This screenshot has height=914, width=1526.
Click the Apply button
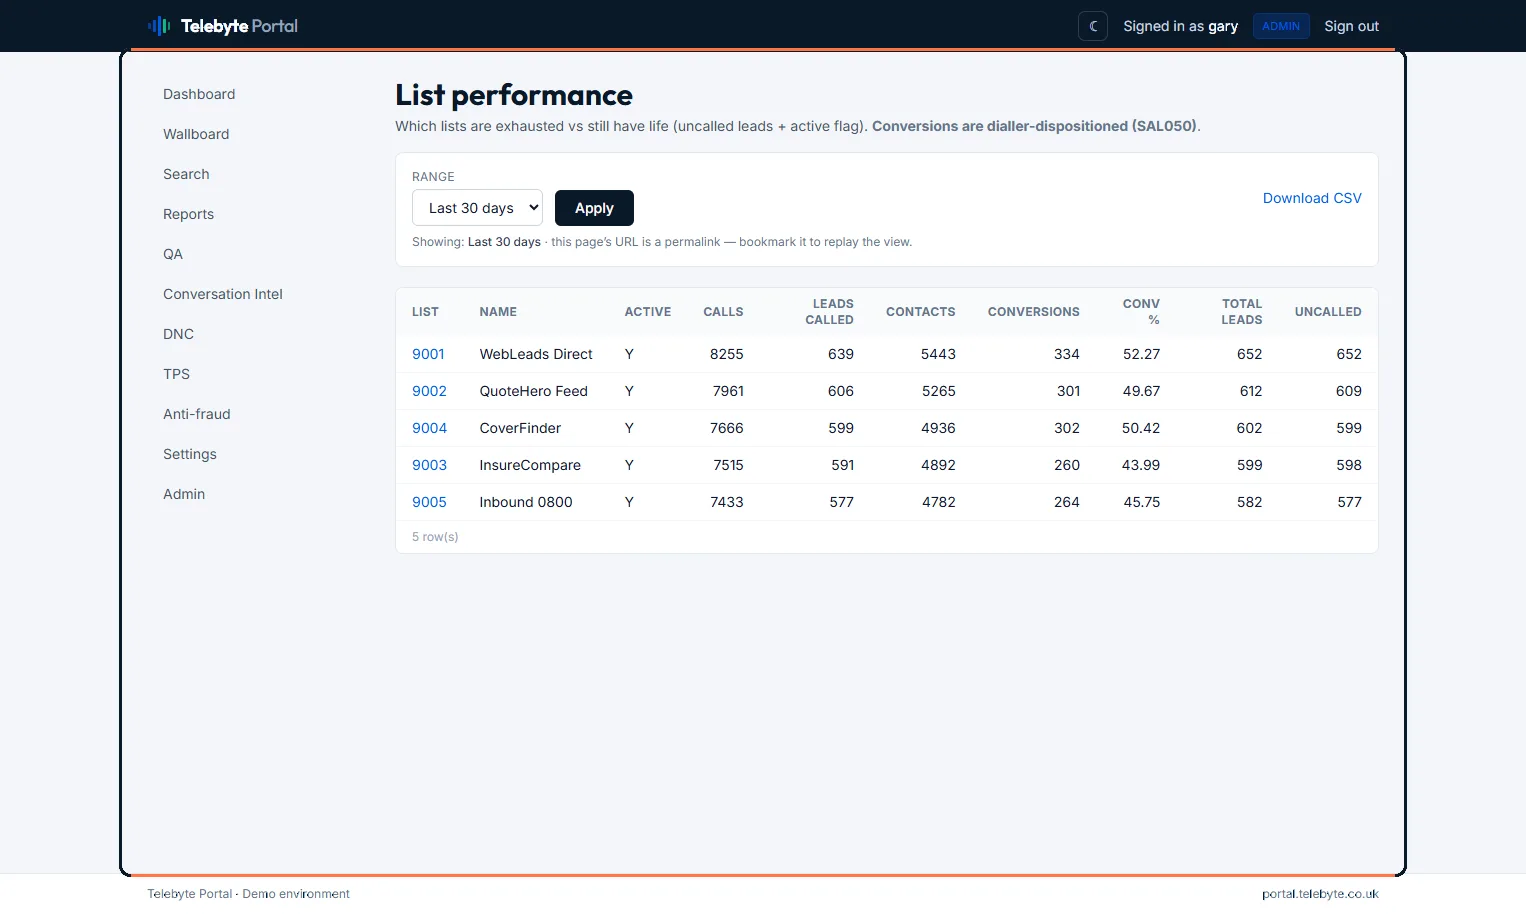click(x=594, y=208)
